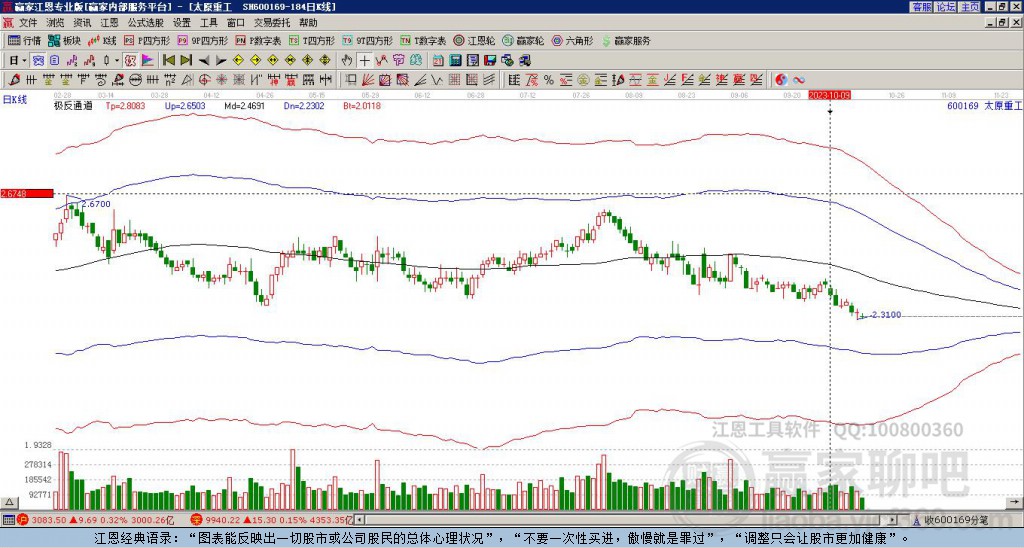Click the red-blue yin-yang icon
This screenshot has height=548, width=1024.
[781, 80]
